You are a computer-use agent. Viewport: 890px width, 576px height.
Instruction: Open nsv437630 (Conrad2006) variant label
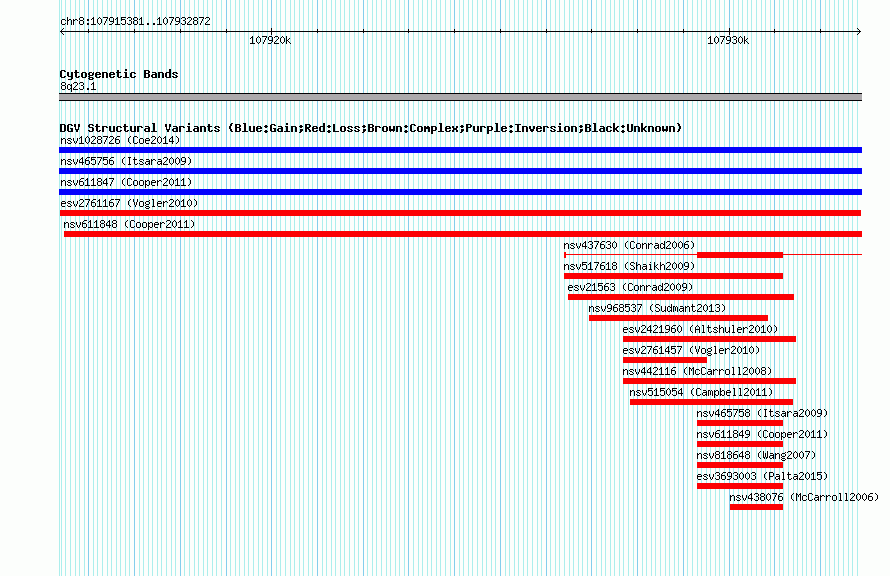[x=629, y=245]
